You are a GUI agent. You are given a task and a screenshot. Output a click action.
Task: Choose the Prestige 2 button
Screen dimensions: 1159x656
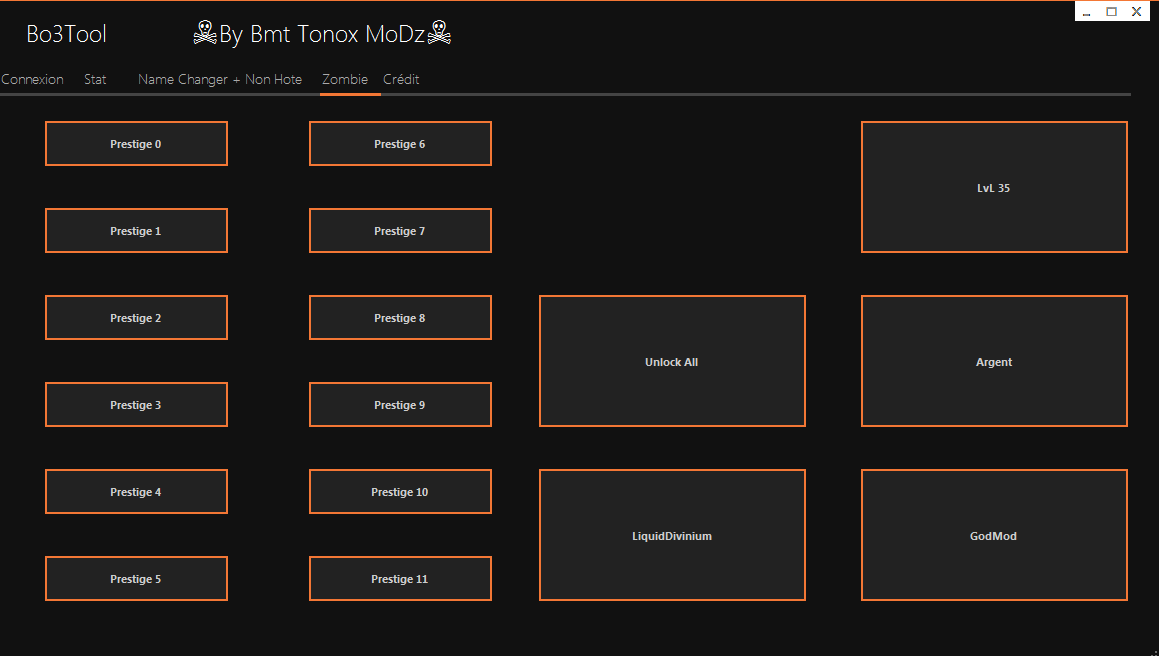136,317
